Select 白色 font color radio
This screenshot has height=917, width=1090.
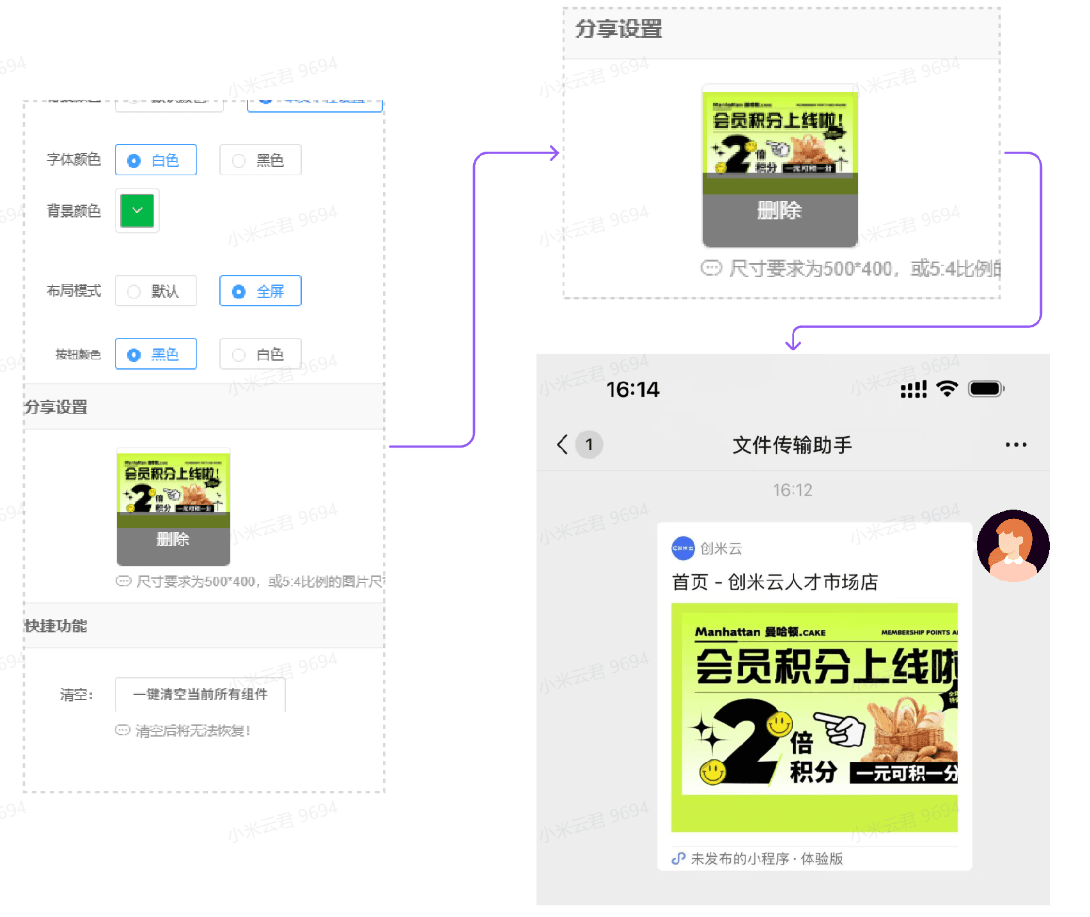[x=156, y=160]
